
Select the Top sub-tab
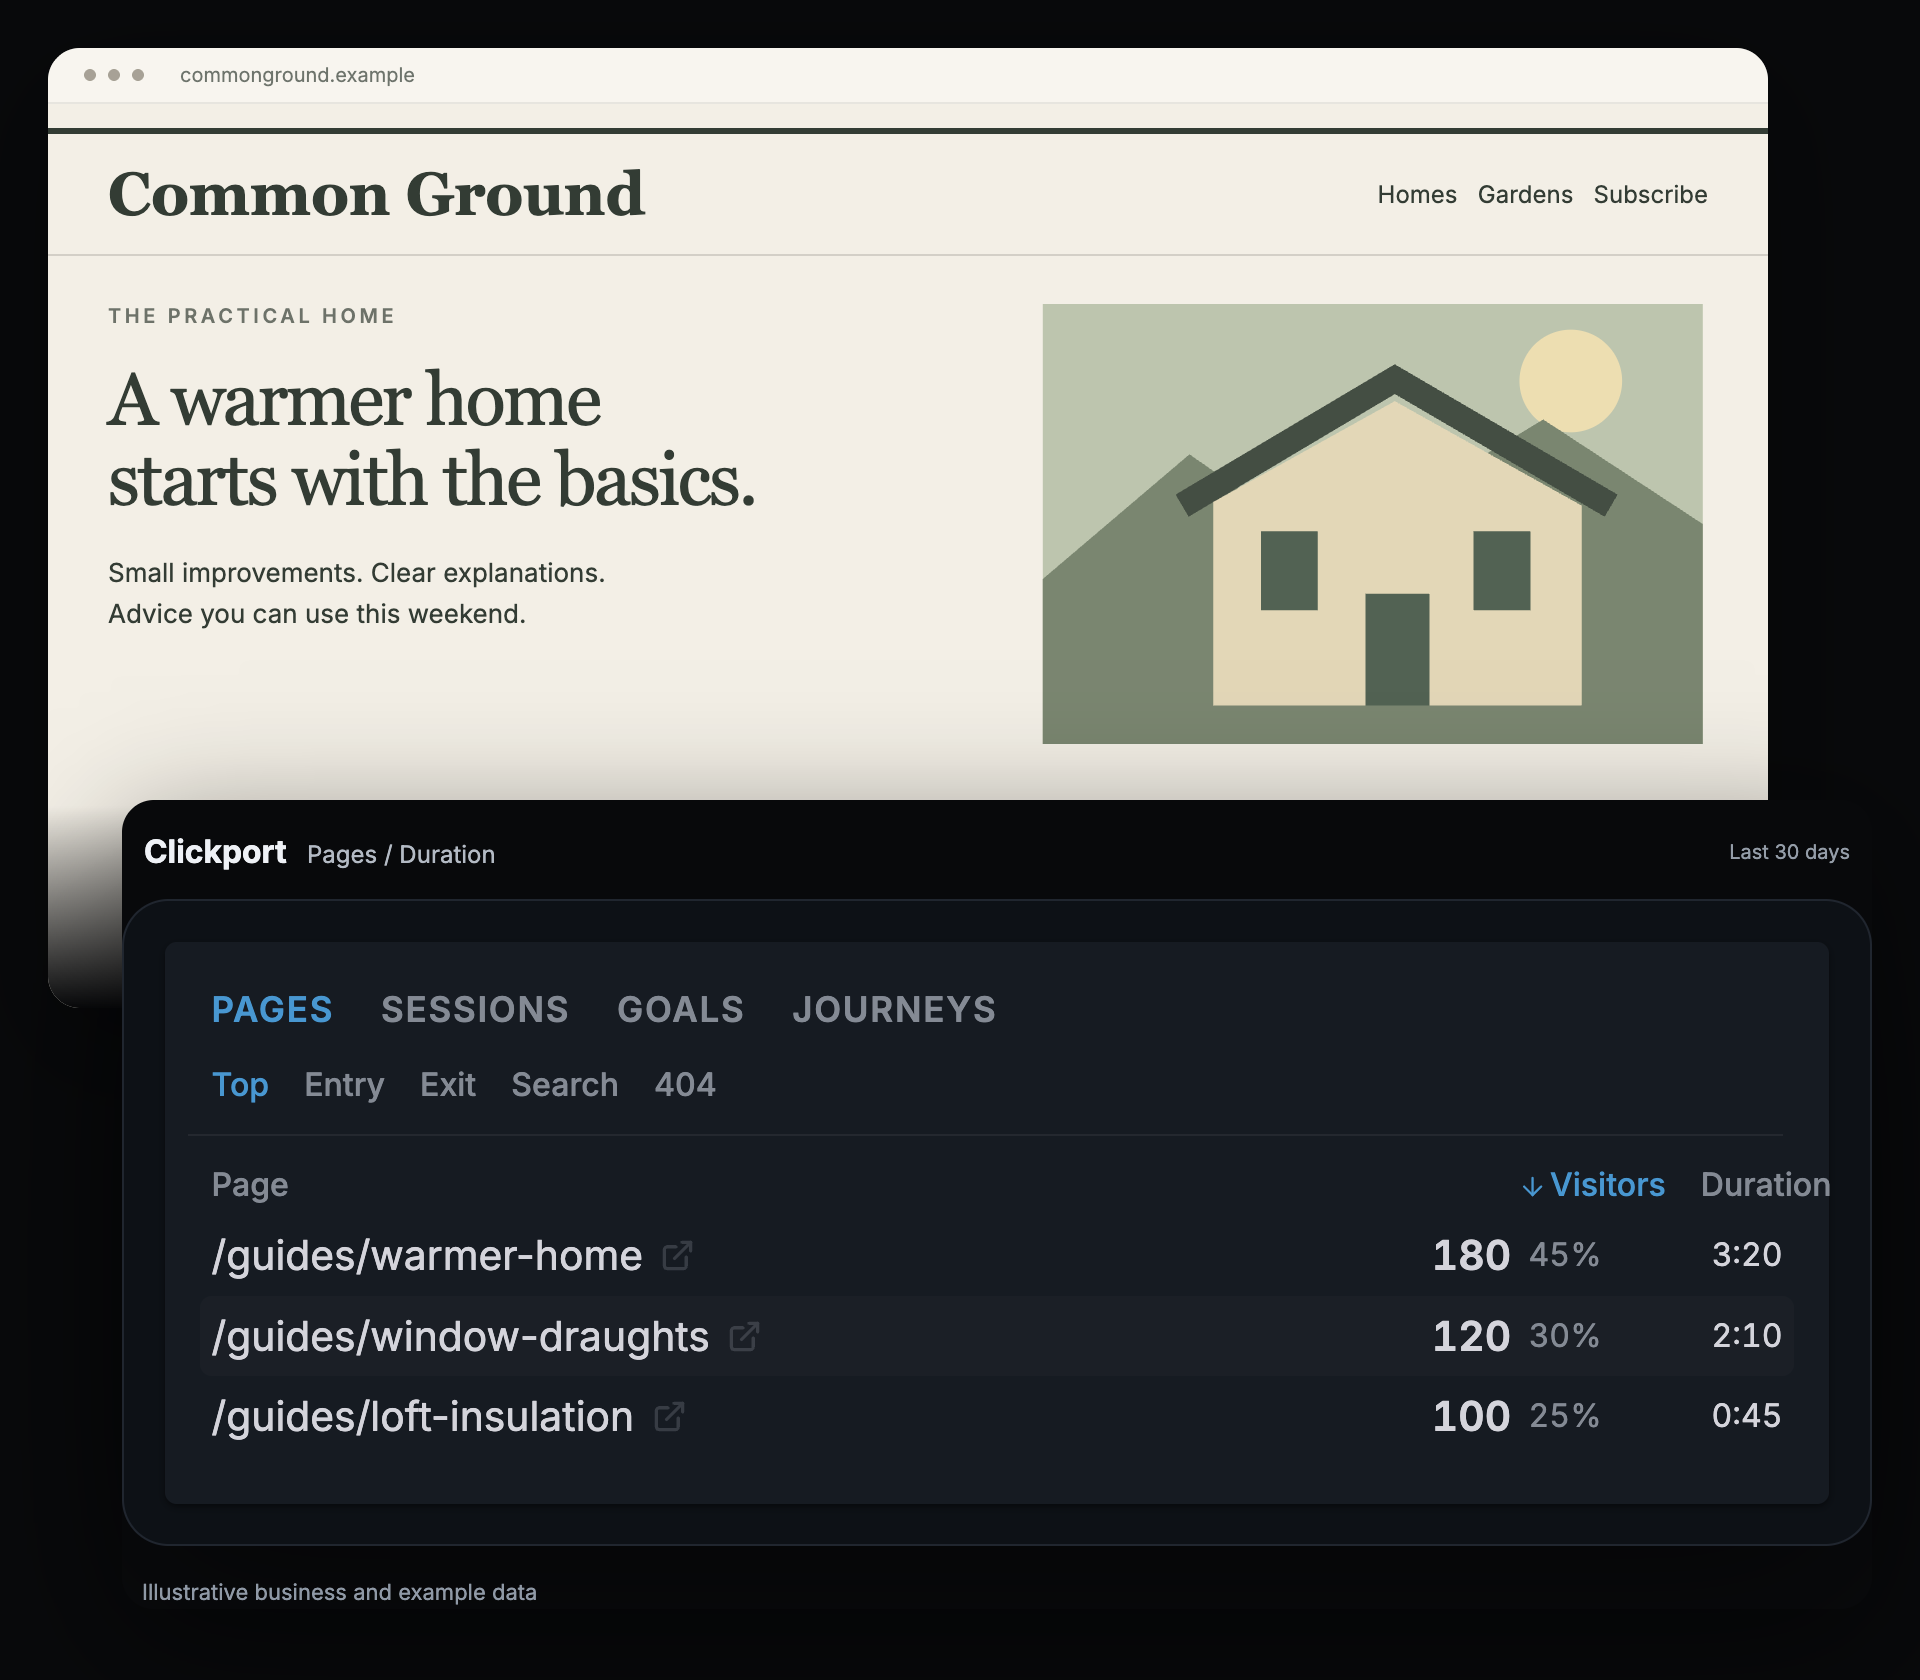point(240,1085)
